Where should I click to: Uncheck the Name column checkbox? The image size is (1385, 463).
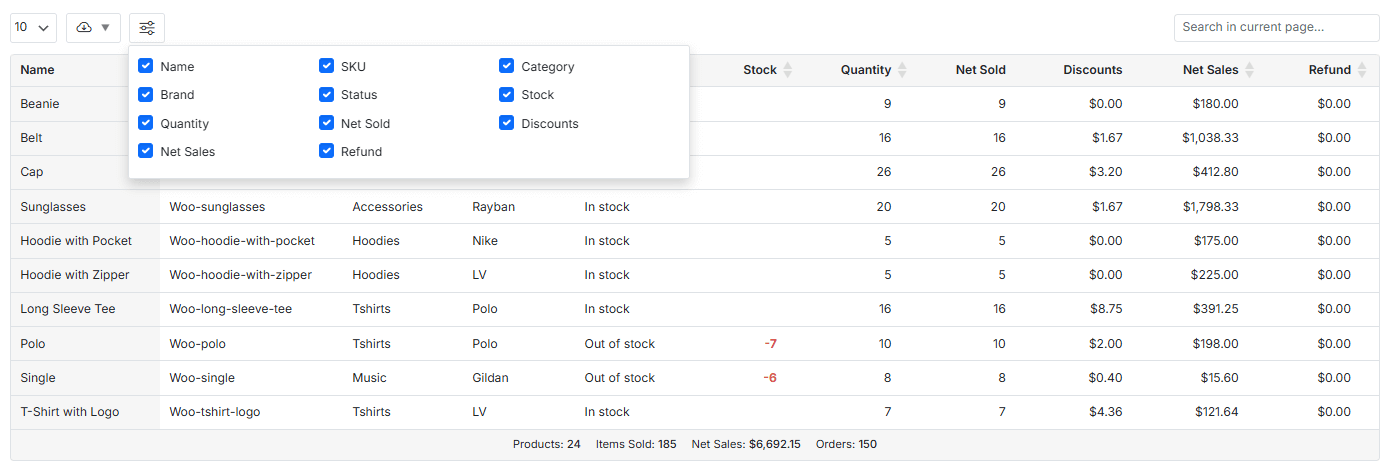click(x=146, y=66)
